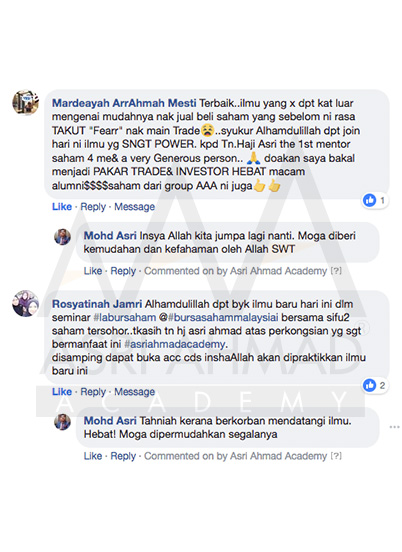
Task: Like Rosyatinah Jamri's comment
Action: tap(62, 391)
